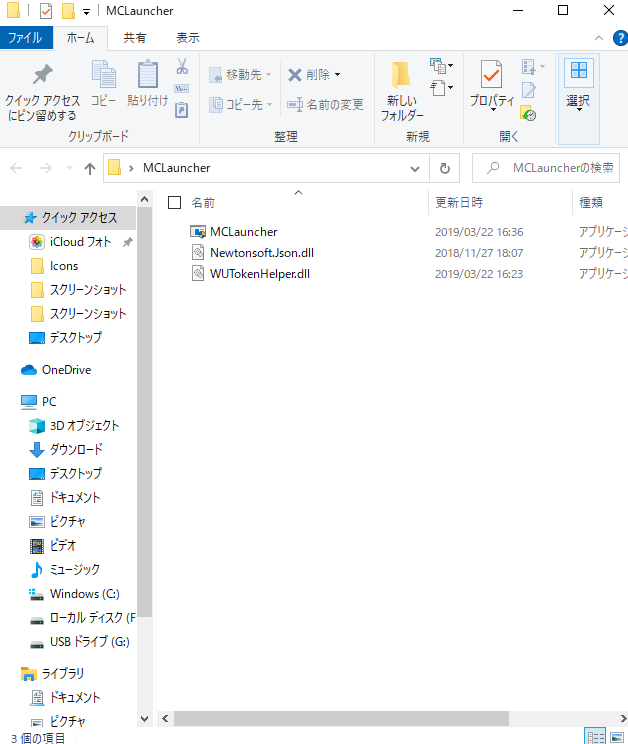Click the Forward navigation arrow
Screen dimensions: 628x744
click(x=46, y=168)
